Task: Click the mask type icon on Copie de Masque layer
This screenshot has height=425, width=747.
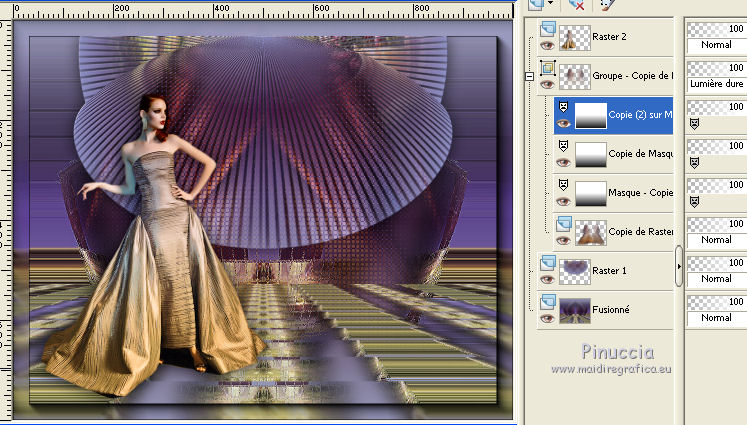Action: pyautogui.click(x=563, y=146)
